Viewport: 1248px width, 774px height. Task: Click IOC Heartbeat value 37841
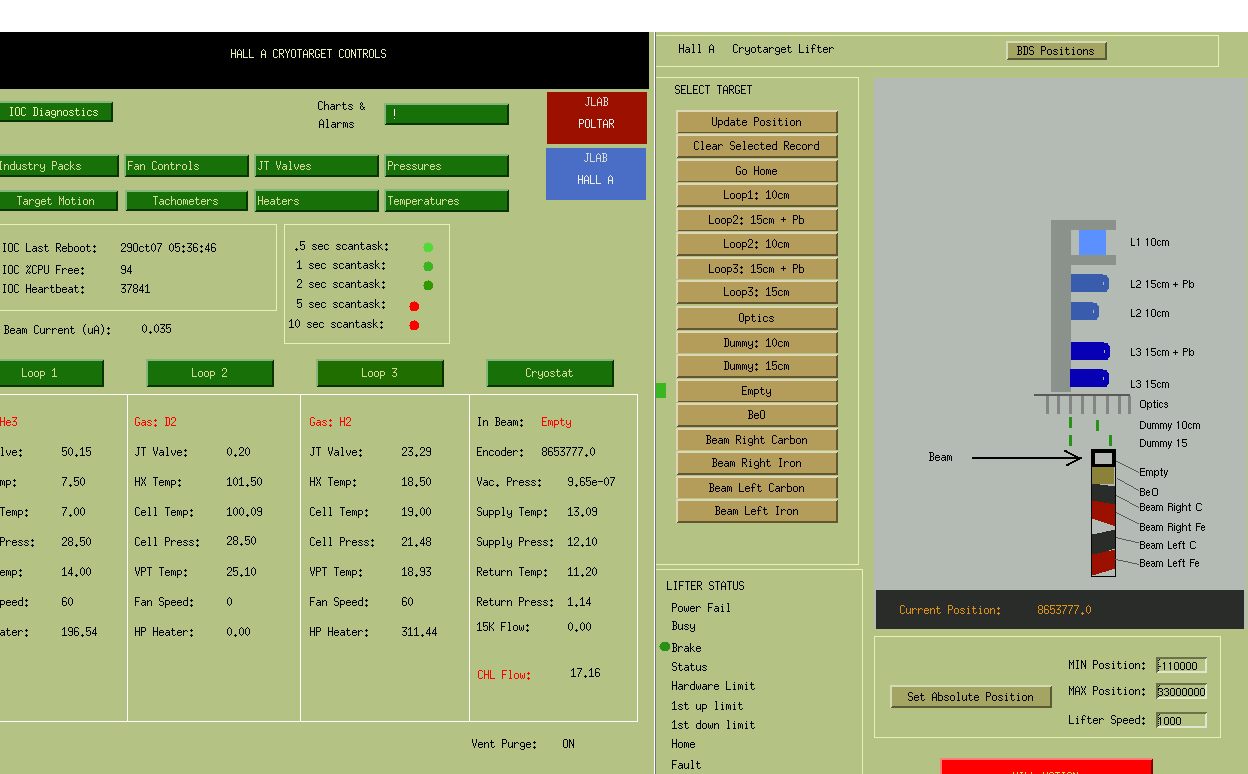click(x=135, y=289)
